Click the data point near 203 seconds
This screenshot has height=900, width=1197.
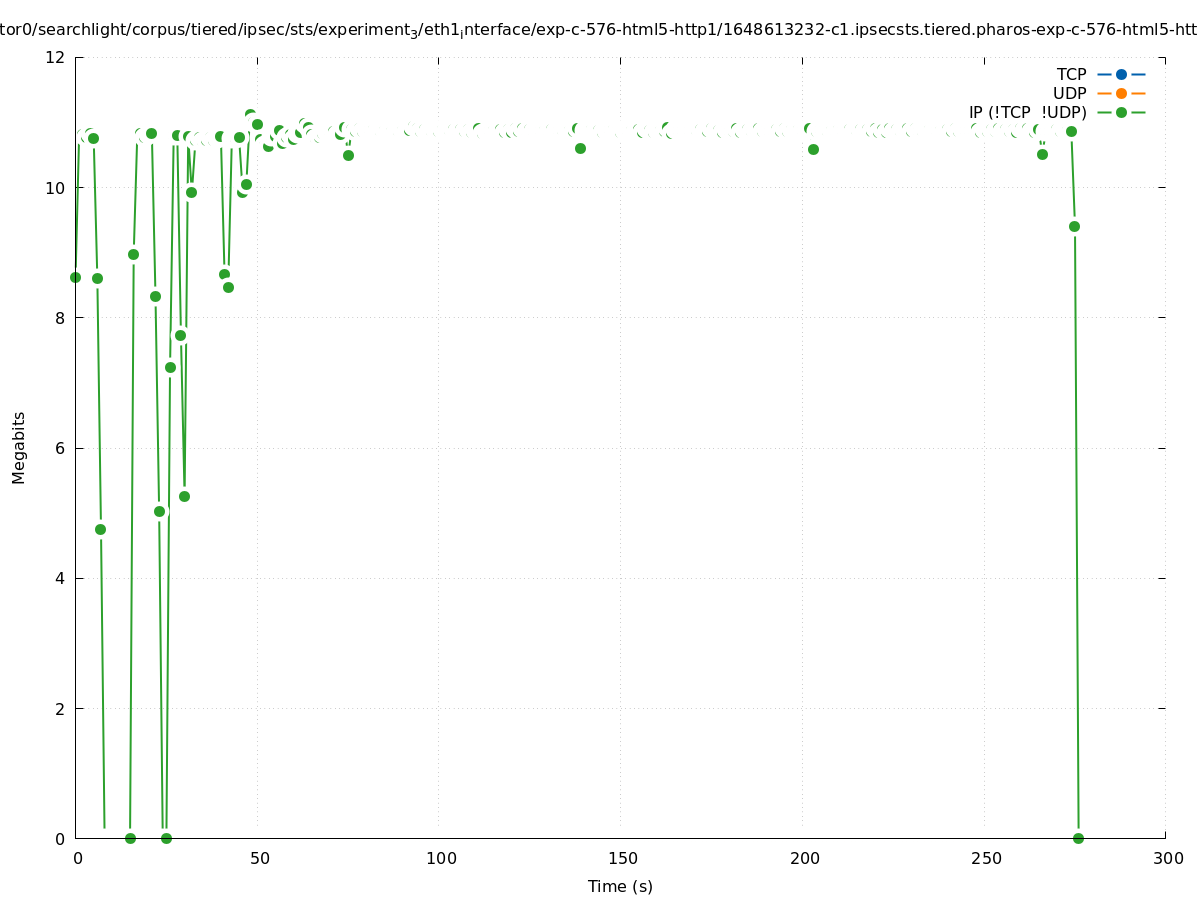coord(813,149)
